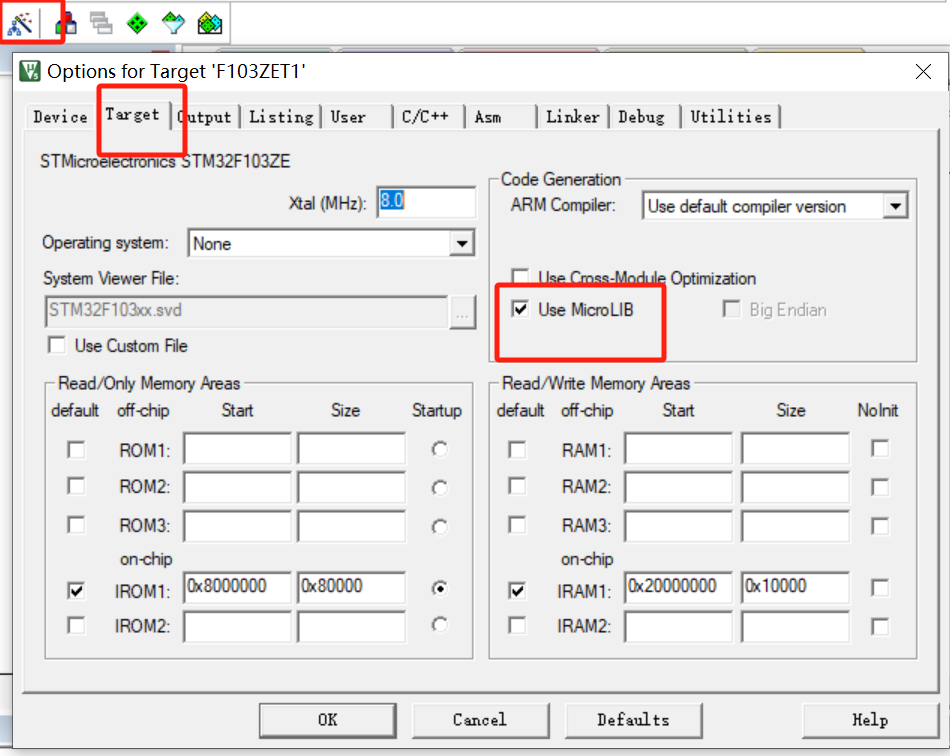950x756 pixels.
Task: Check the Use Custom File box
Action: click(56, 346)
